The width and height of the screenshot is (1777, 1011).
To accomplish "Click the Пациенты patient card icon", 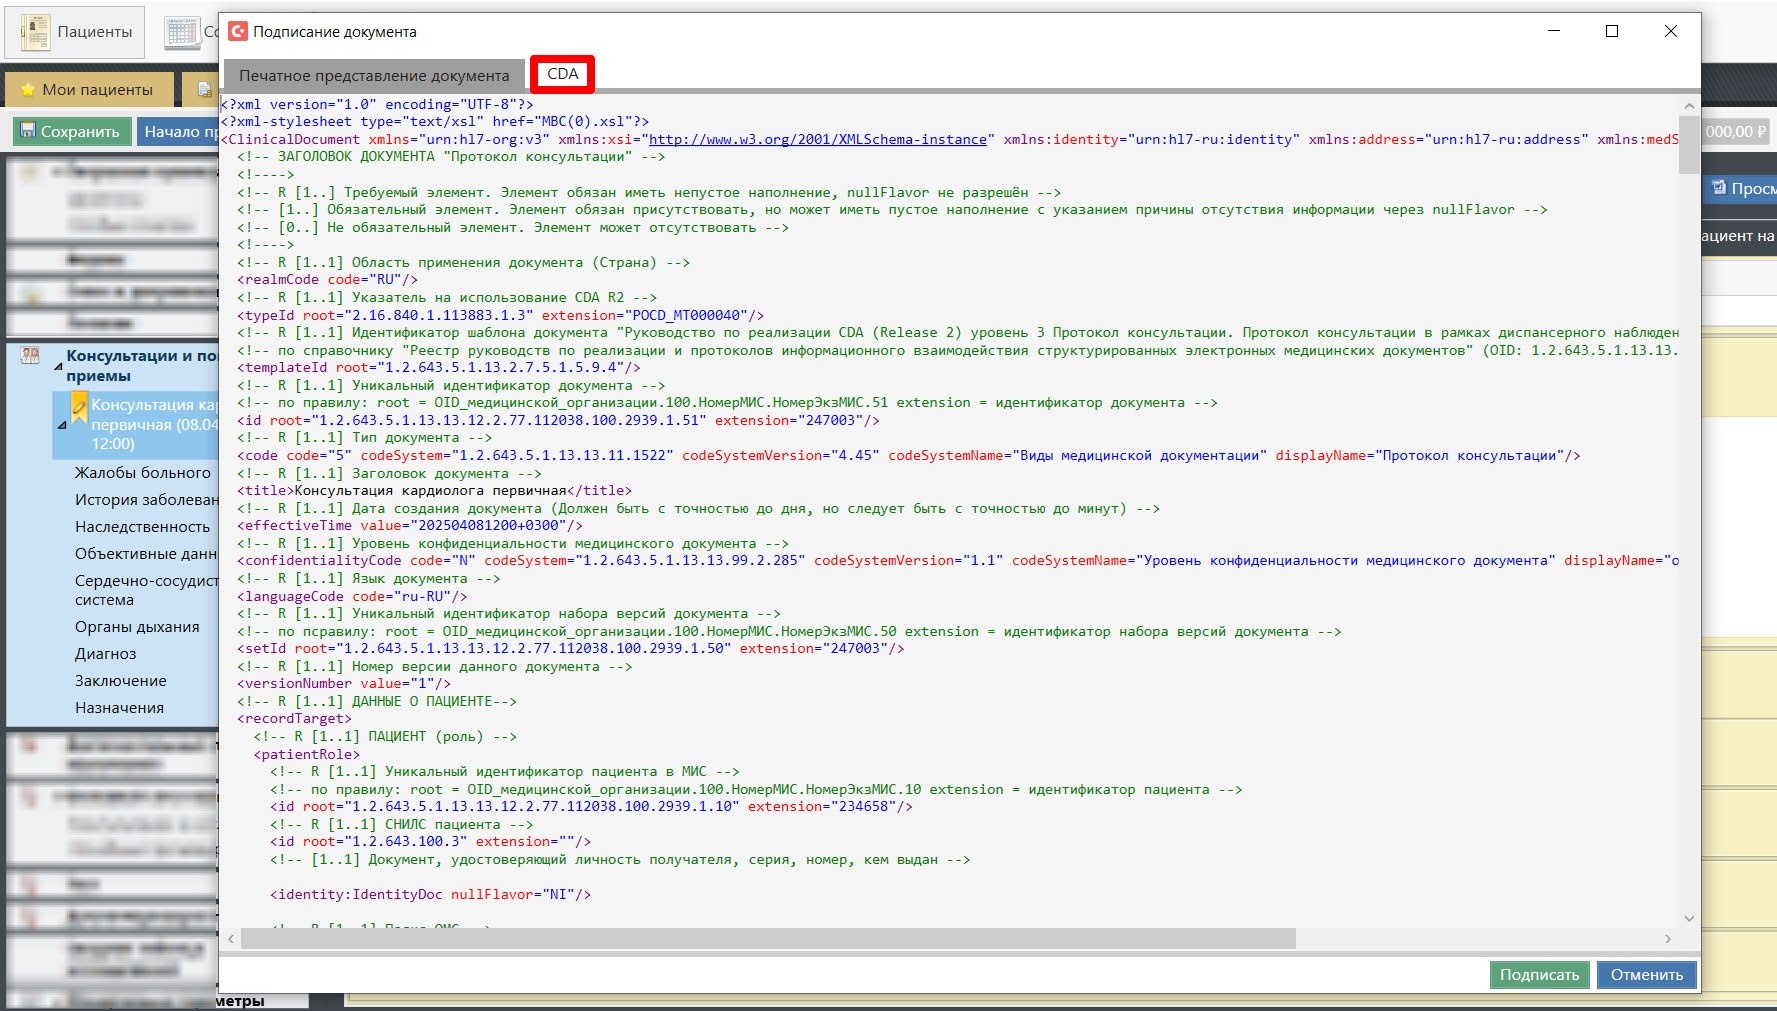I will pos(35,32).
